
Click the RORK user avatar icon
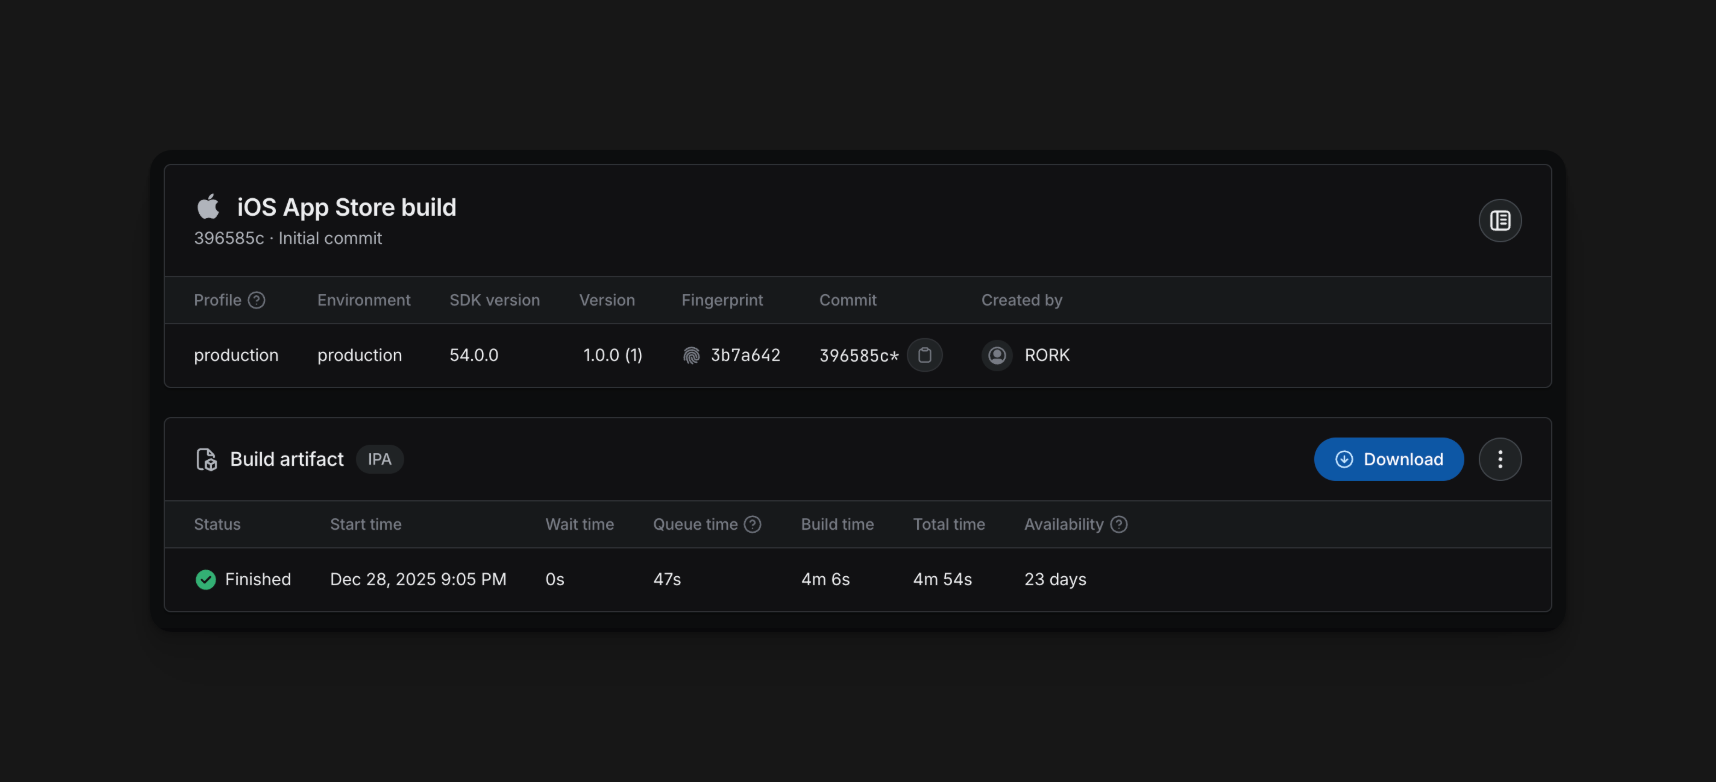(997, 355)
